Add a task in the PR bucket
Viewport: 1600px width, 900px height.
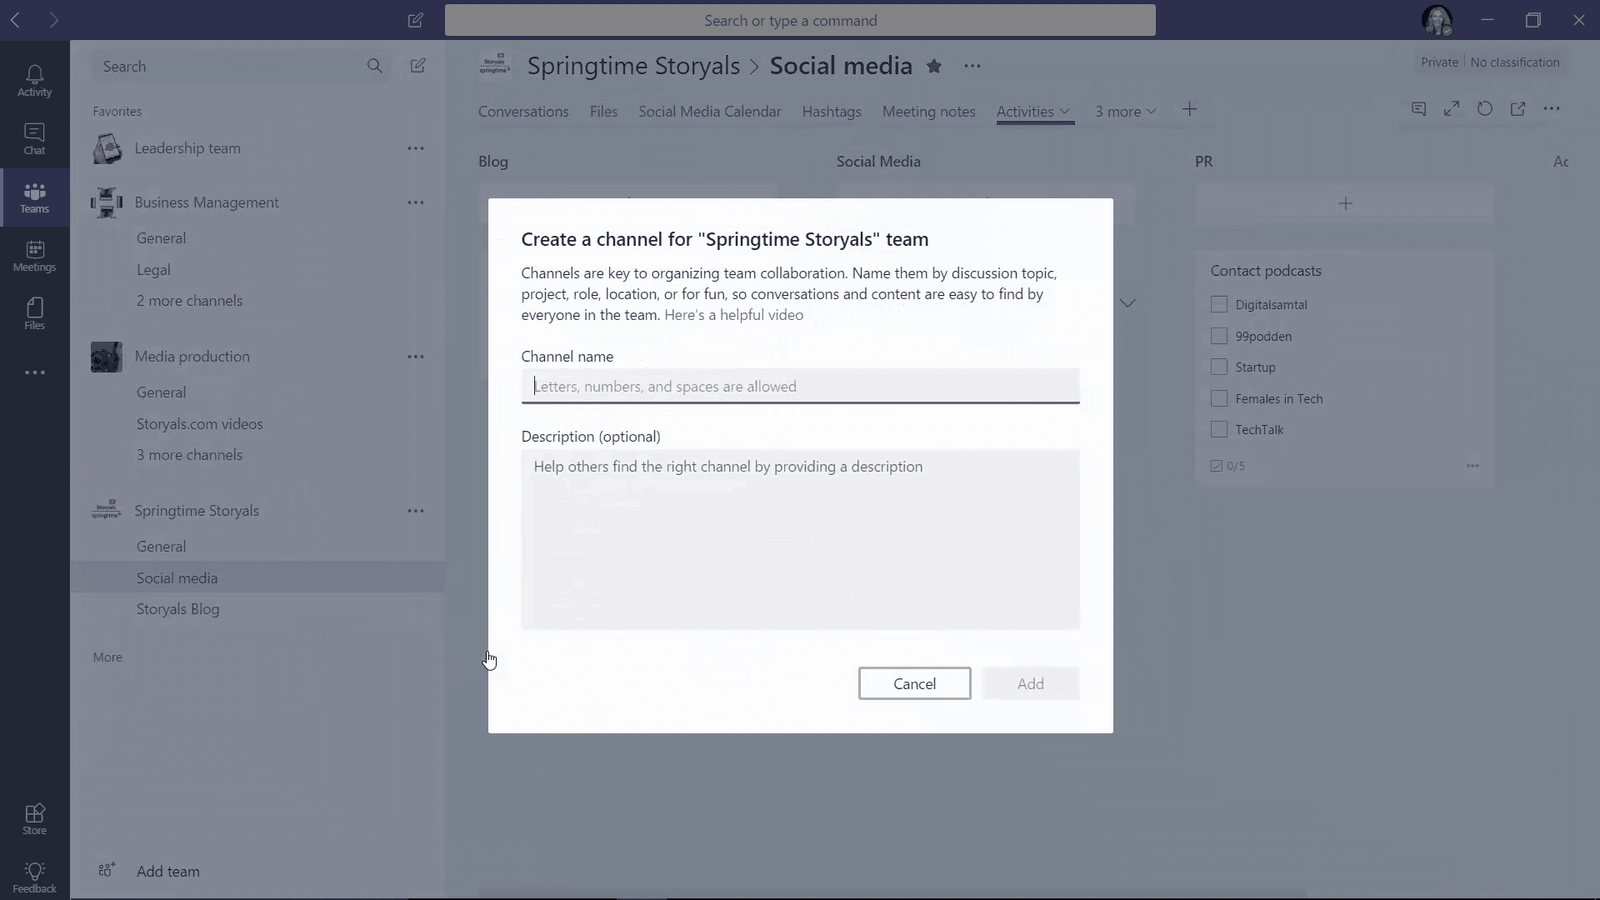coord(1345,203)
